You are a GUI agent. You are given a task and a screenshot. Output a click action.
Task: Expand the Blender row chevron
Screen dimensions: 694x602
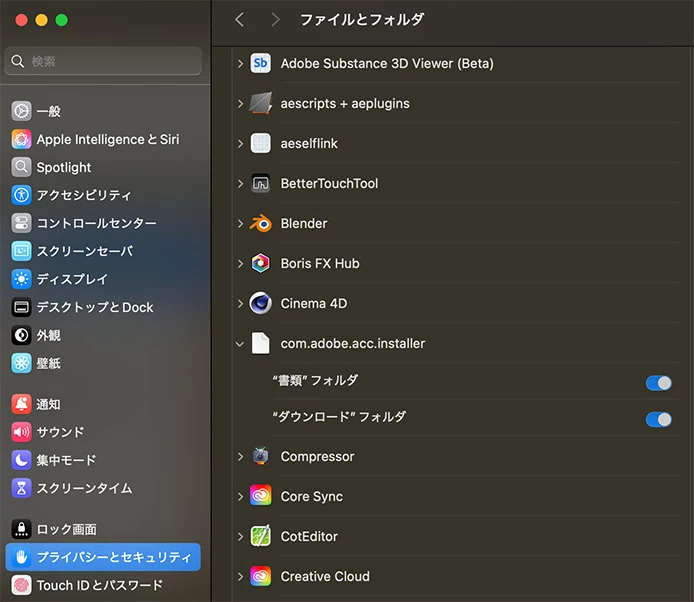[x=240, y=224]
